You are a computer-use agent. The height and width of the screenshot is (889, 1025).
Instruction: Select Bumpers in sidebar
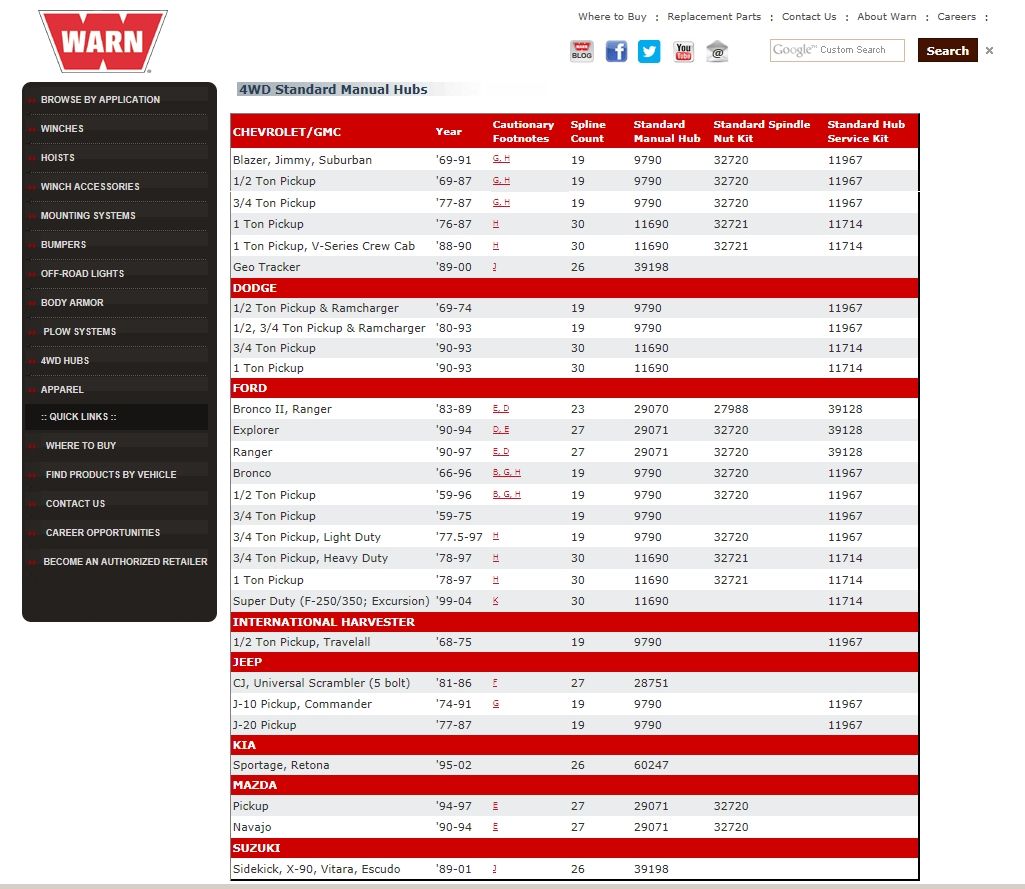click(63, 244)
